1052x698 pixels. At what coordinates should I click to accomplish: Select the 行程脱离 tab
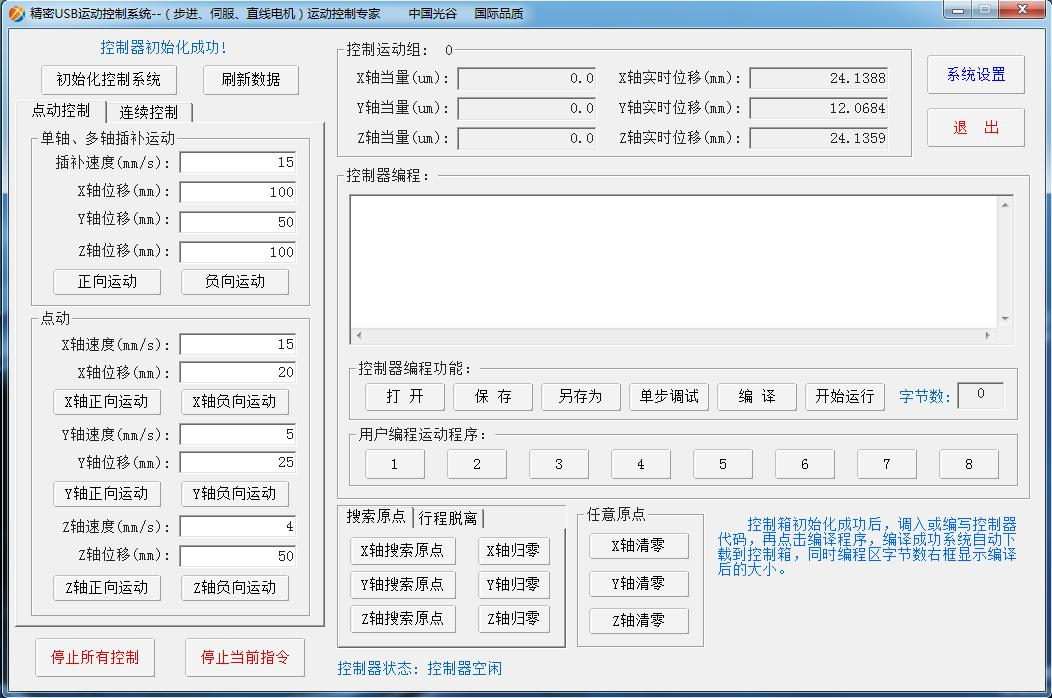click(448, 518)
